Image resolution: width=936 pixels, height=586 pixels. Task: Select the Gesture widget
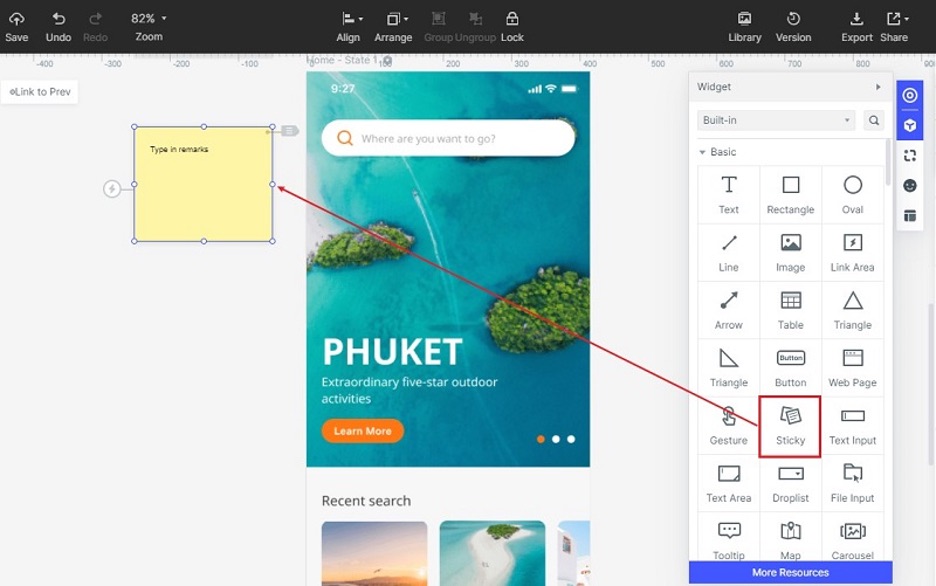click(728, 424)
